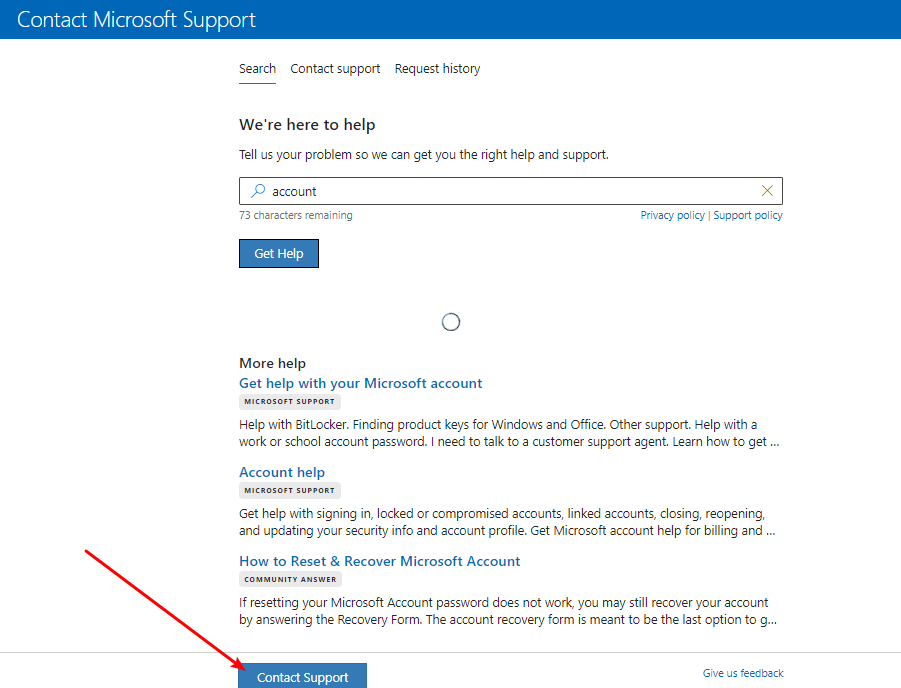Click the 'Get help with signing in' description snippet
Screen dimensions: 901x688
tap(507, 522)
